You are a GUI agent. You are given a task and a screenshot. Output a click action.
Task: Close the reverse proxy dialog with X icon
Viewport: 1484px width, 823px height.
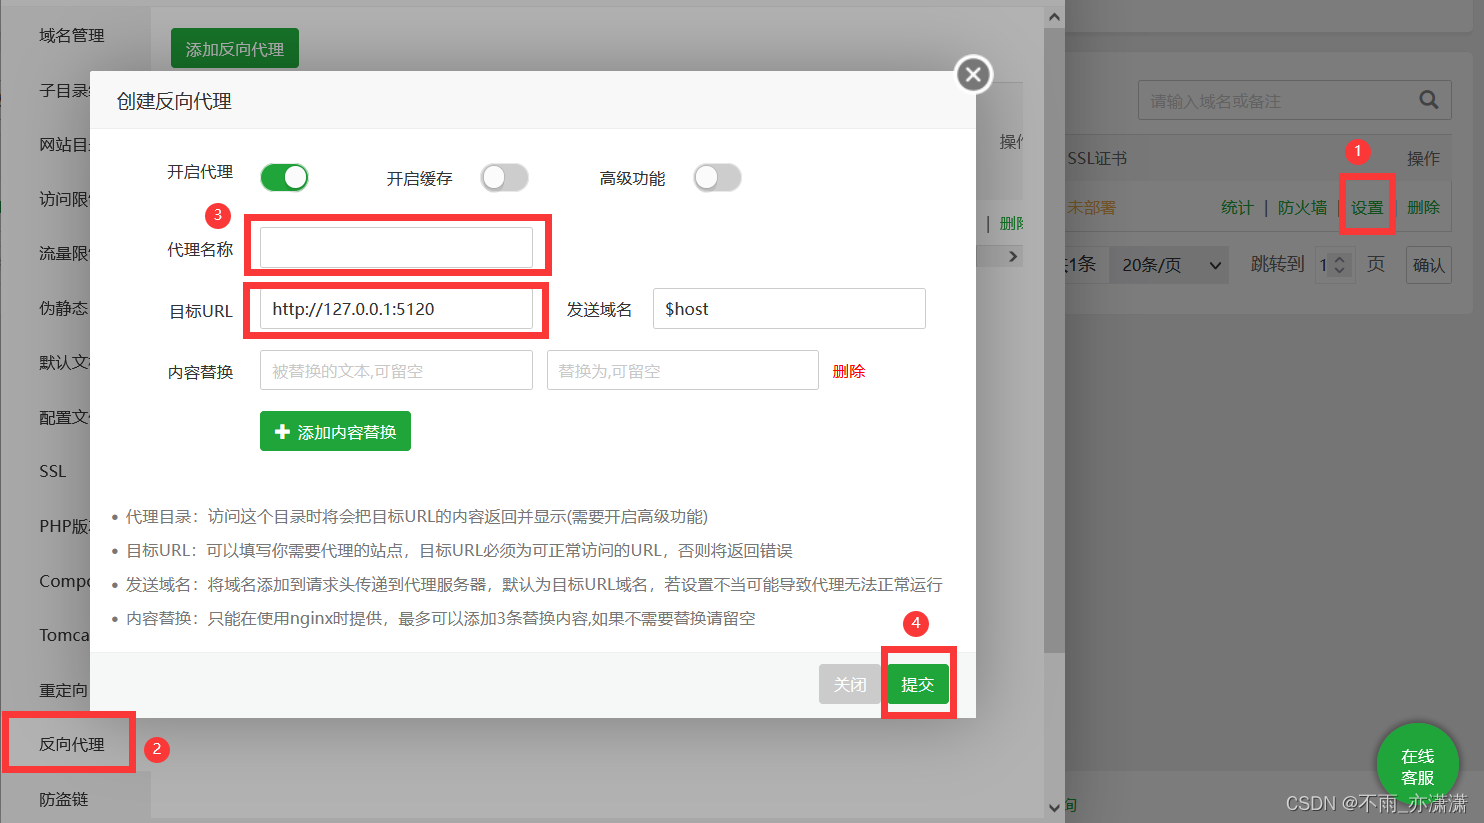(973, 74)
